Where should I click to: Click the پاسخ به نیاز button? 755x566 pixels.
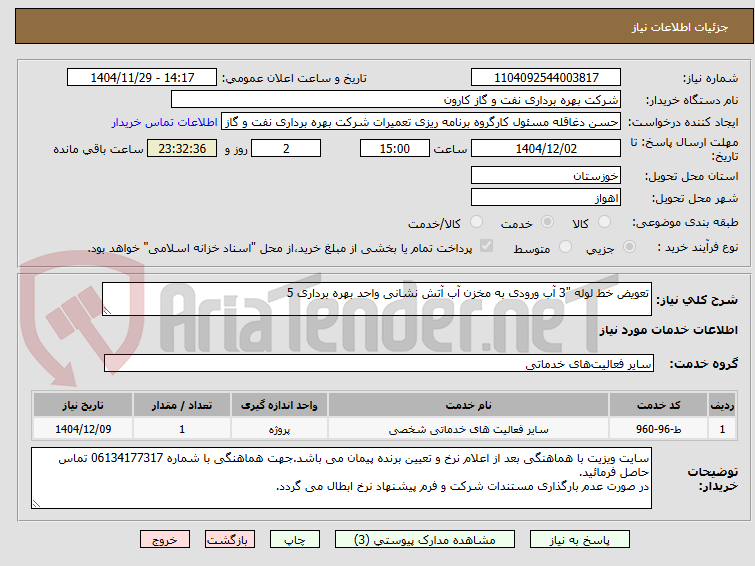[x=580, y=540]
